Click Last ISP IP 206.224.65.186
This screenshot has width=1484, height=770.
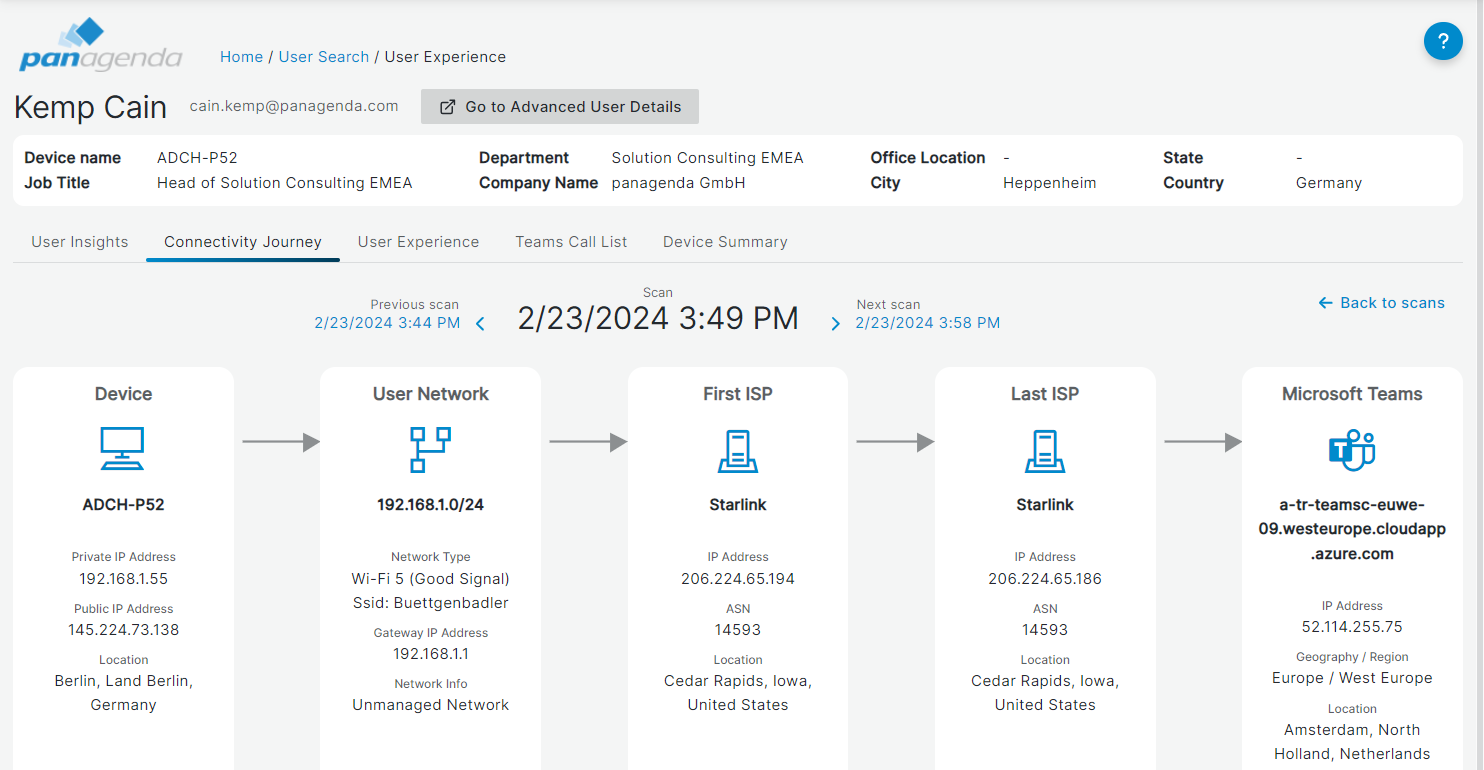[x=1045, y=579]
